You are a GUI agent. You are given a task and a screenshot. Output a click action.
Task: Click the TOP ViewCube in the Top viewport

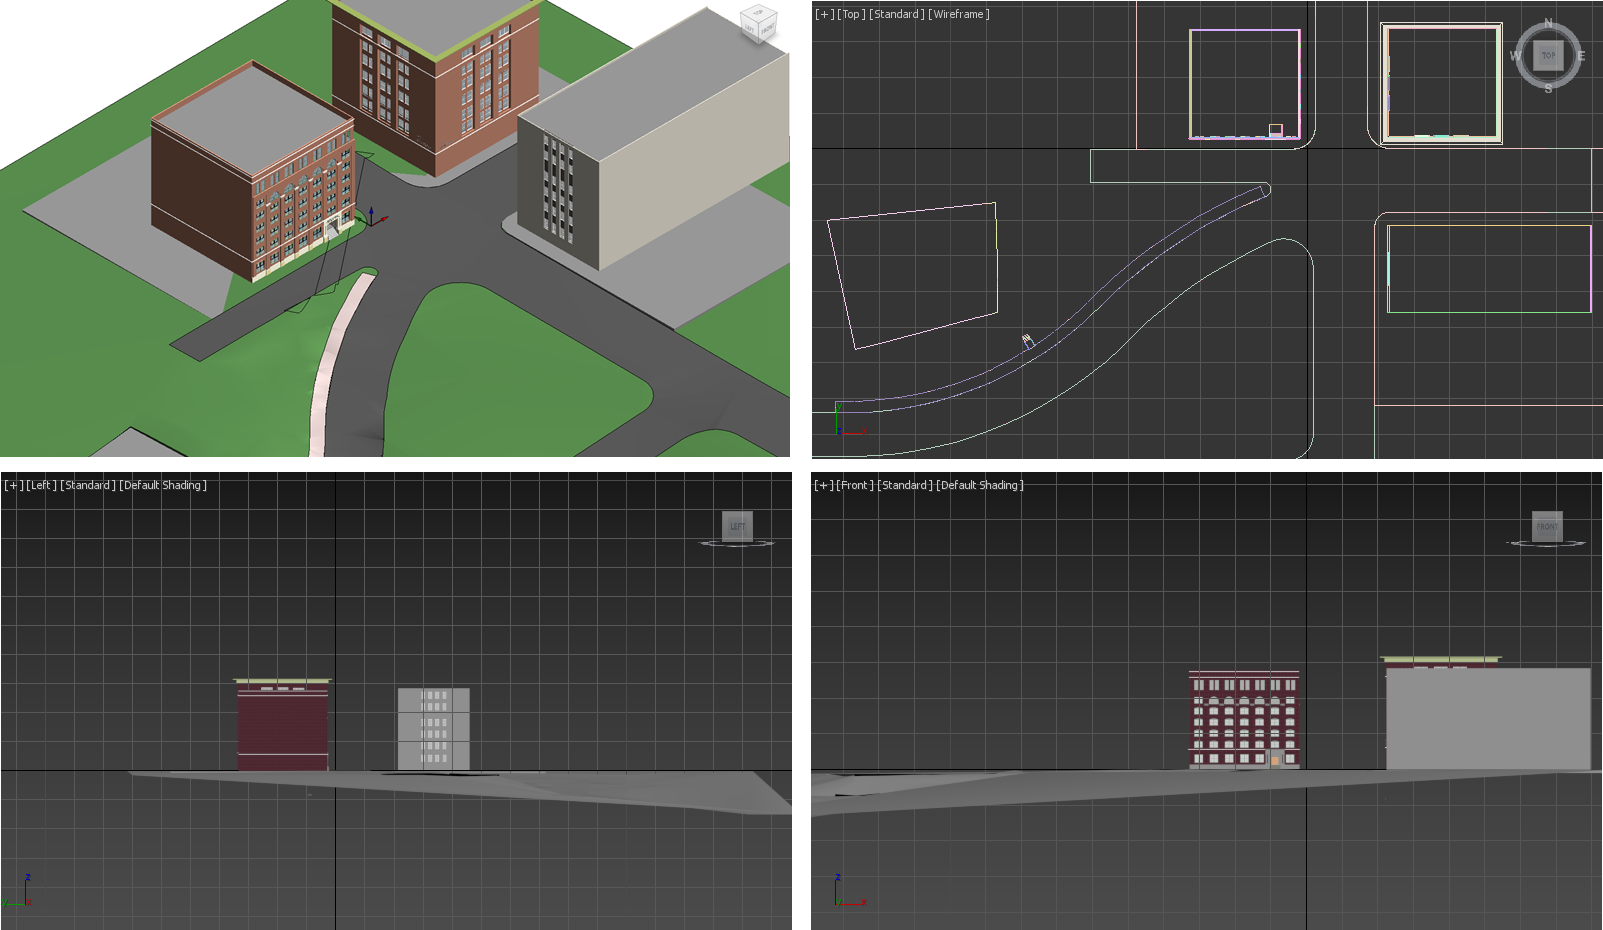coord(1549,56)
